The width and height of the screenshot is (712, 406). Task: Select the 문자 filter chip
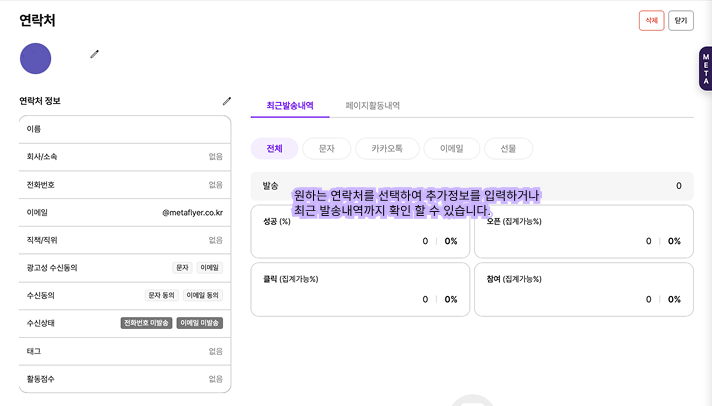click(x=326, y=149)
